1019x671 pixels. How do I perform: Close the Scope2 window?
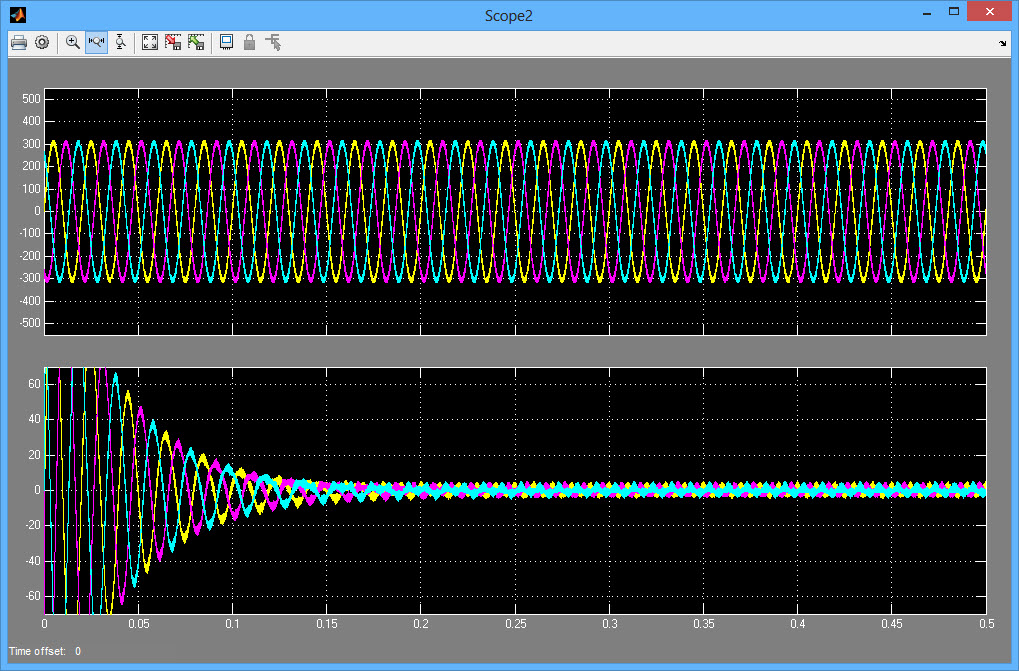[x=990, y=12]
